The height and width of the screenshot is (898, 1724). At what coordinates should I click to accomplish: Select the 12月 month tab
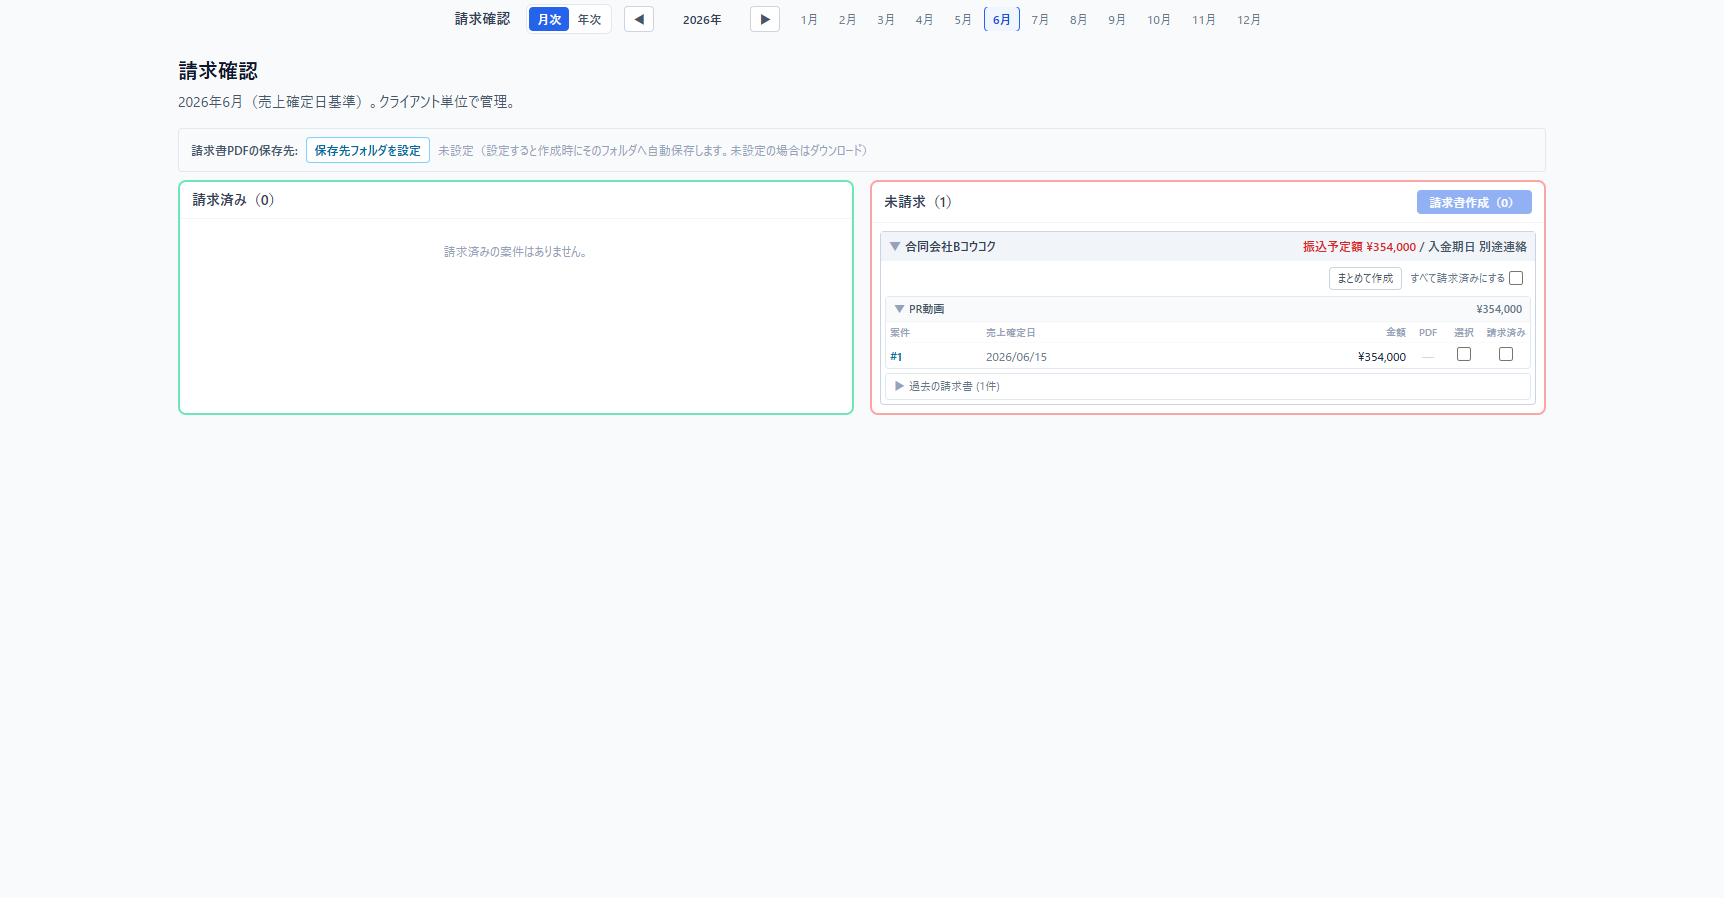click(1249, 19)
